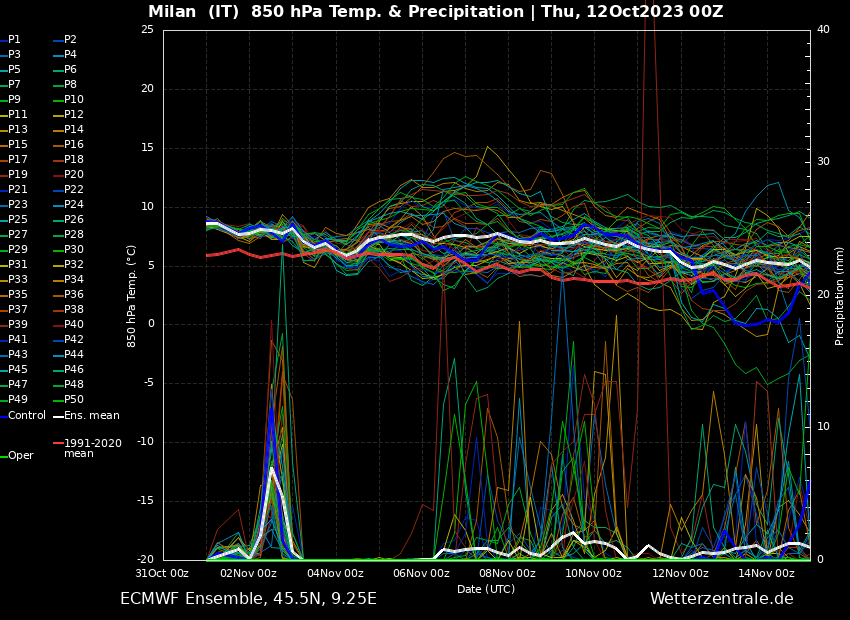Select the Ens. mean legend entry
850x620 pixels.
(91, 415)
